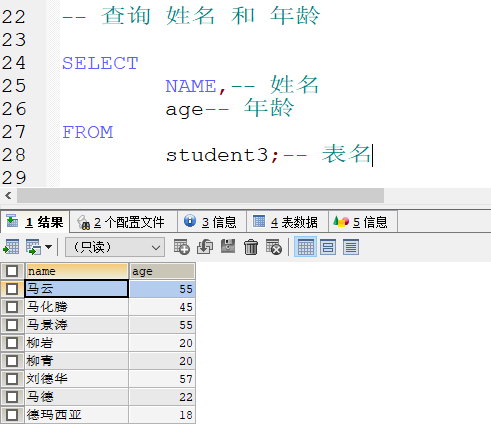Select the 刘德华 name cell
Screen dimensions: 491x435
point(76,379)
